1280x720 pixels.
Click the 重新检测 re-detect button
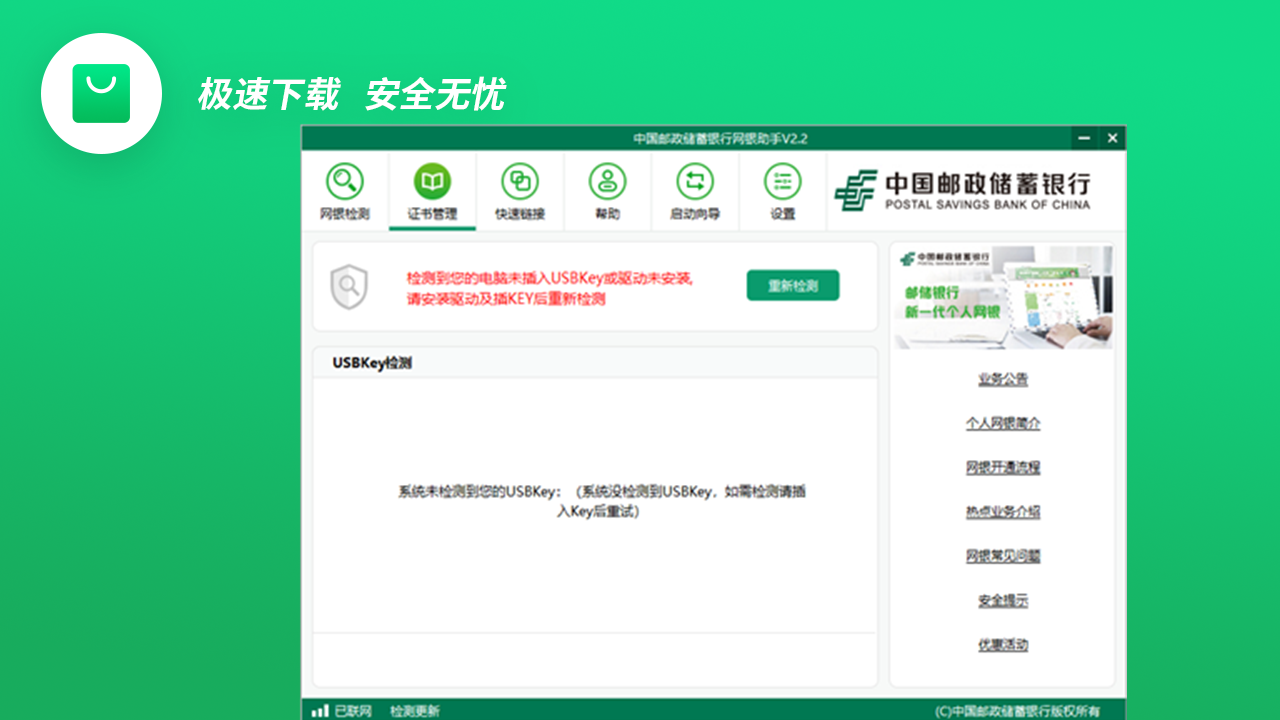tap(792, 285)
